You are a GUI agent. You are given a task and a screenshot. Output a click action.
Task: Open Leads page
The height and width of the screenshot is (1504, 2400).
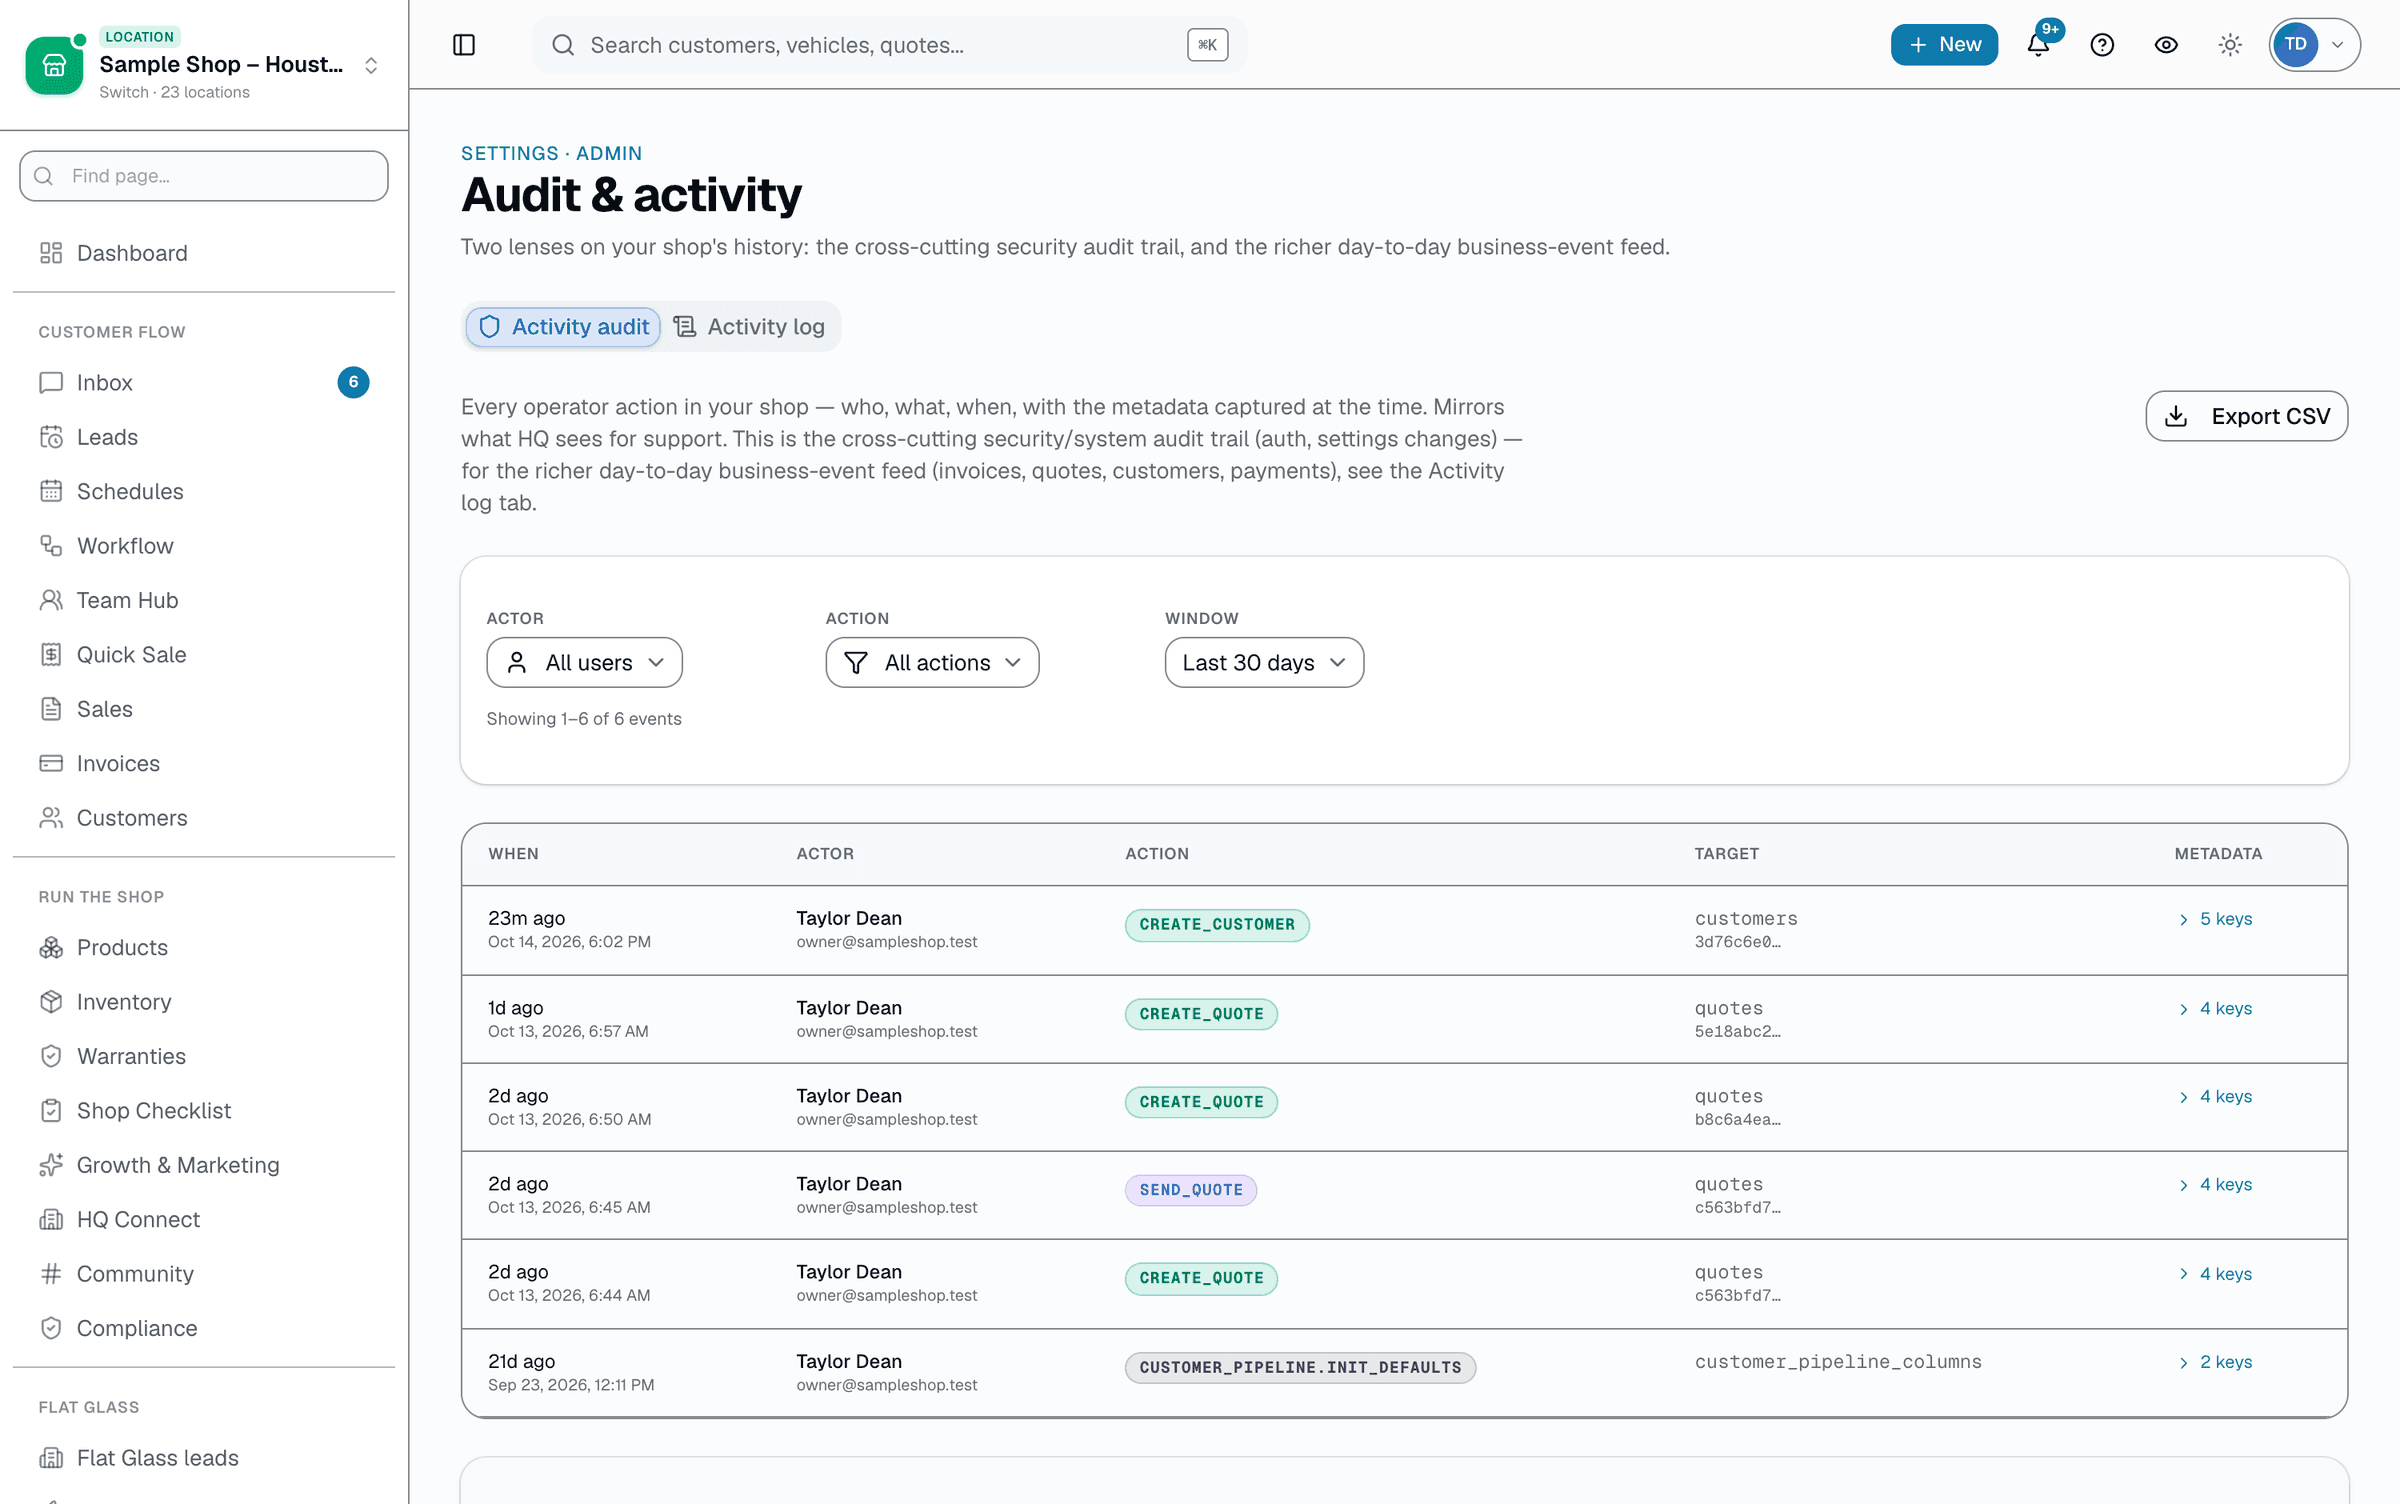203,437
